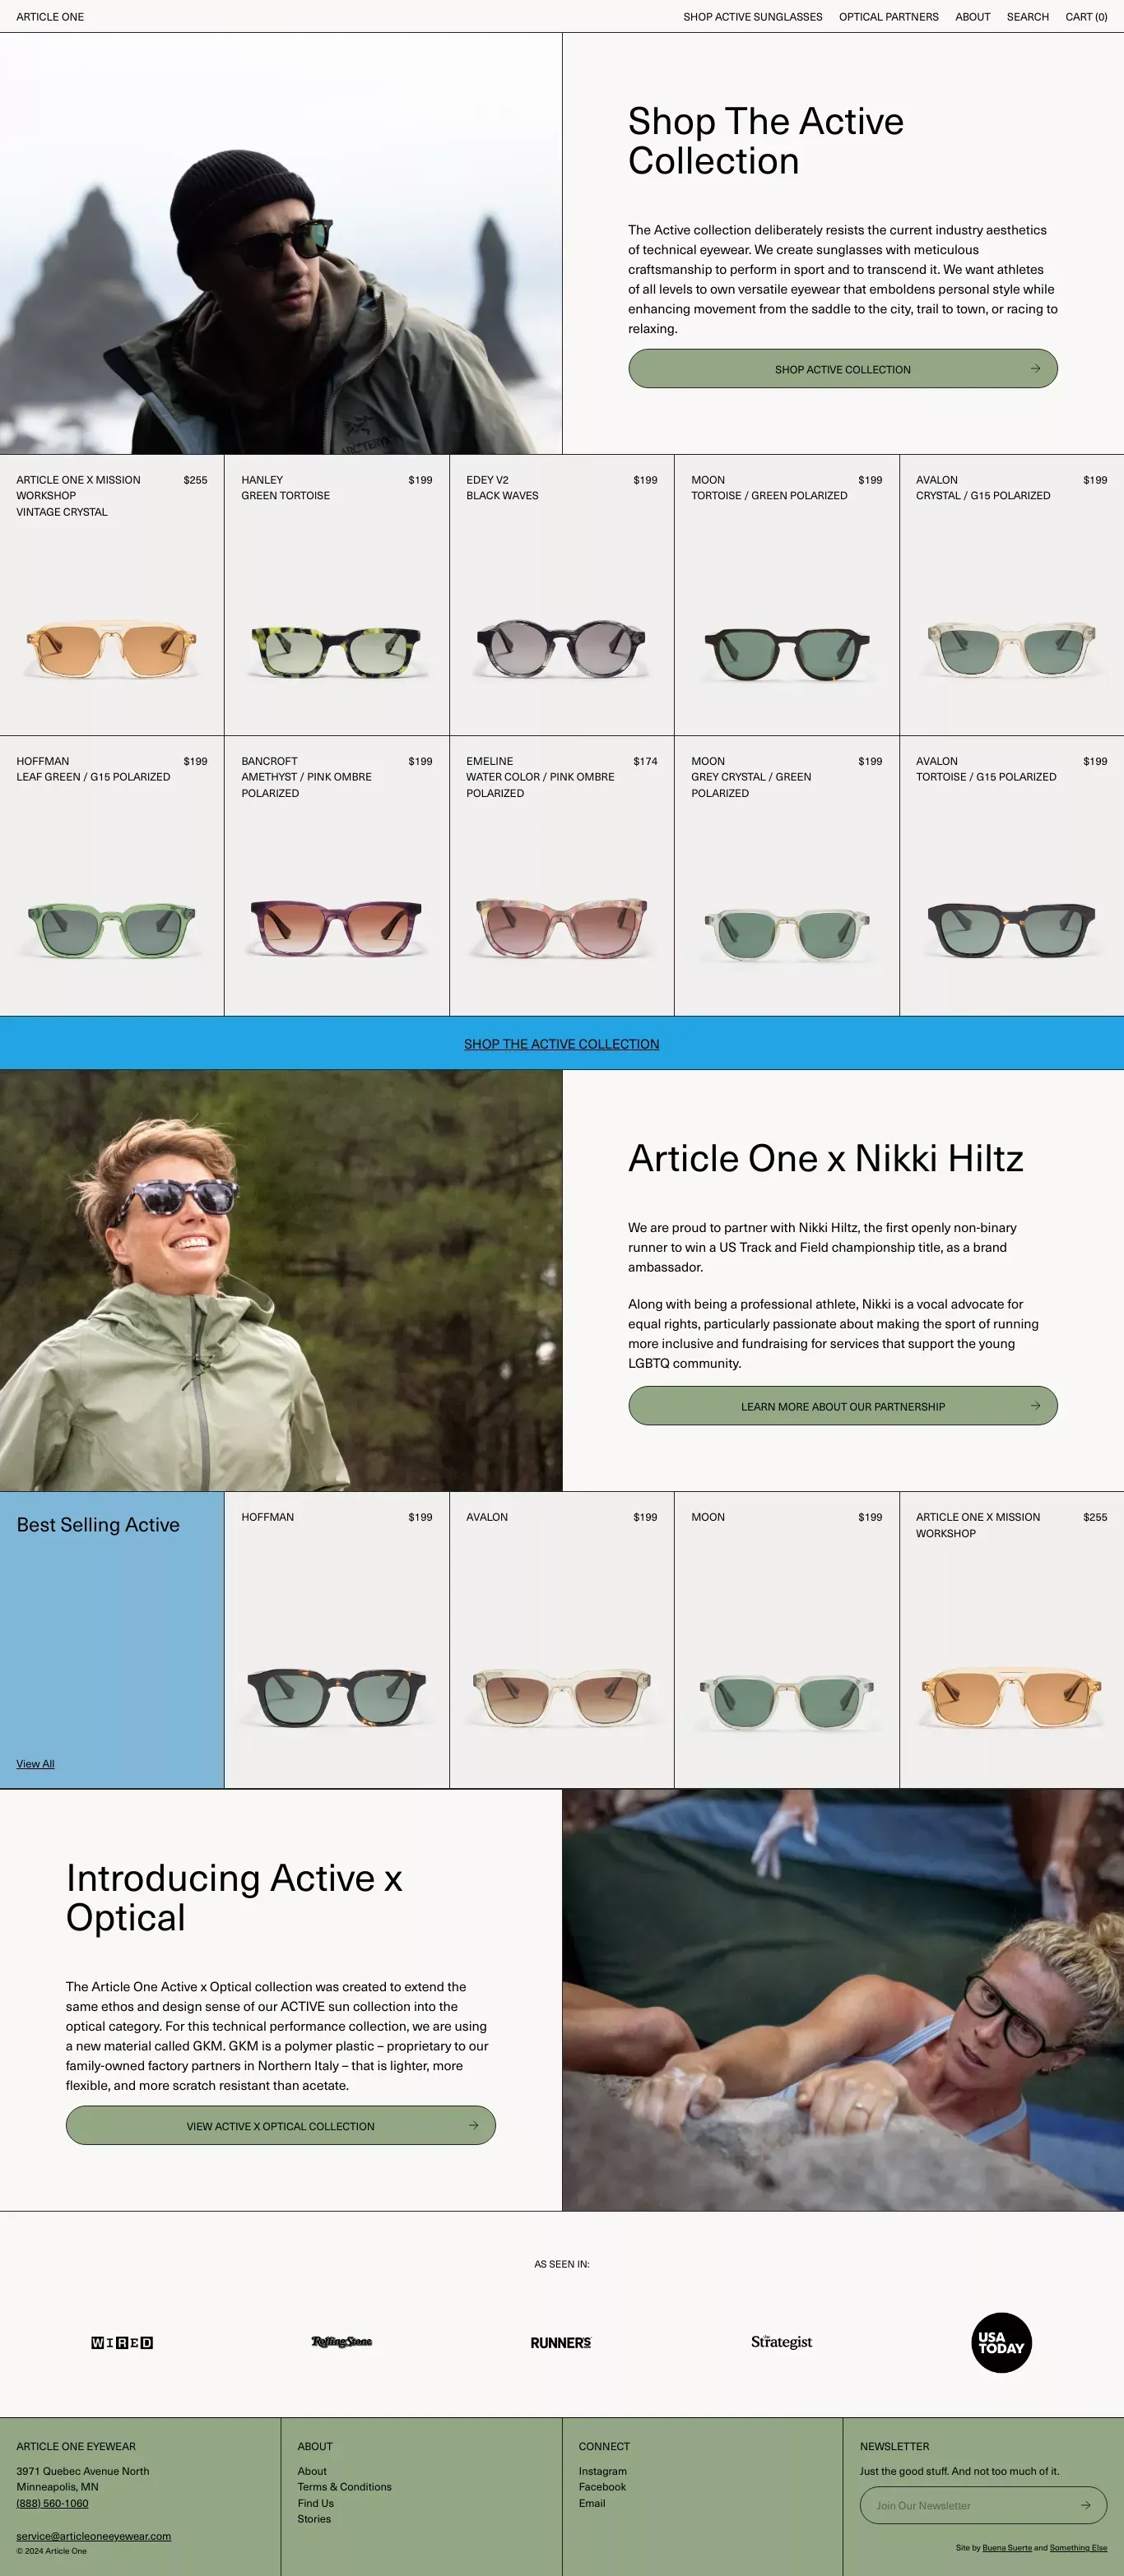Click the Shop The Active Collection heading
The image size is (1124, 2576).
[x=766, y=141]
